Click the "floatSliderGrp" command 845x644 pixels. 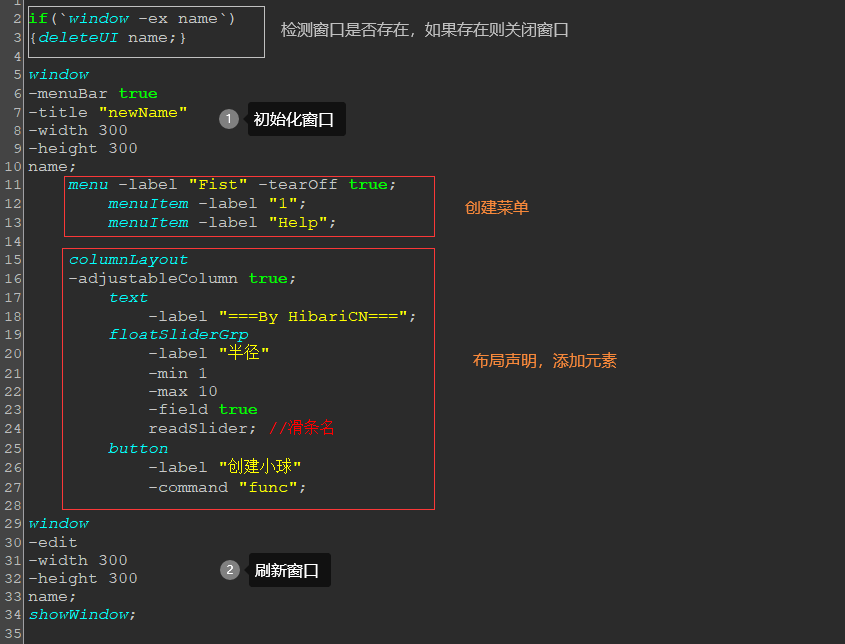pyautogui.click(x=178, y=335)
